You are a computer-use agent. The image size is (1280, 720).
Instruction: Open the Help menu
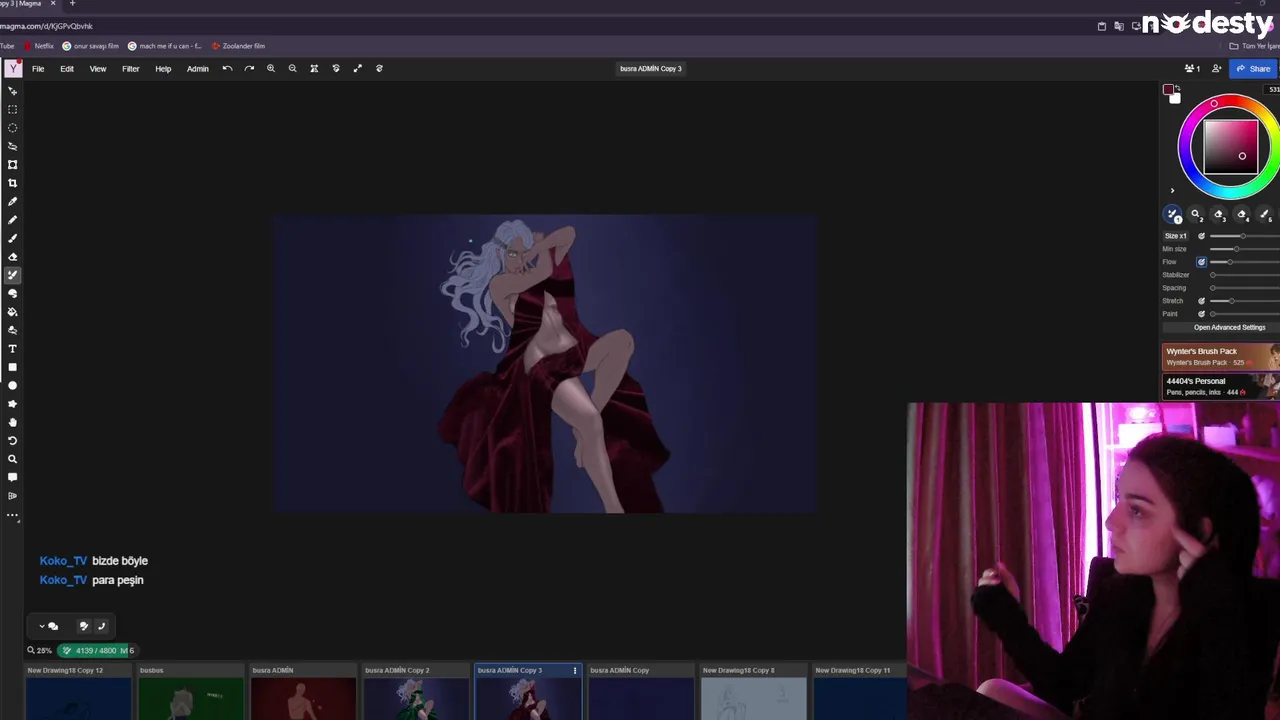[x=163, y=69]
